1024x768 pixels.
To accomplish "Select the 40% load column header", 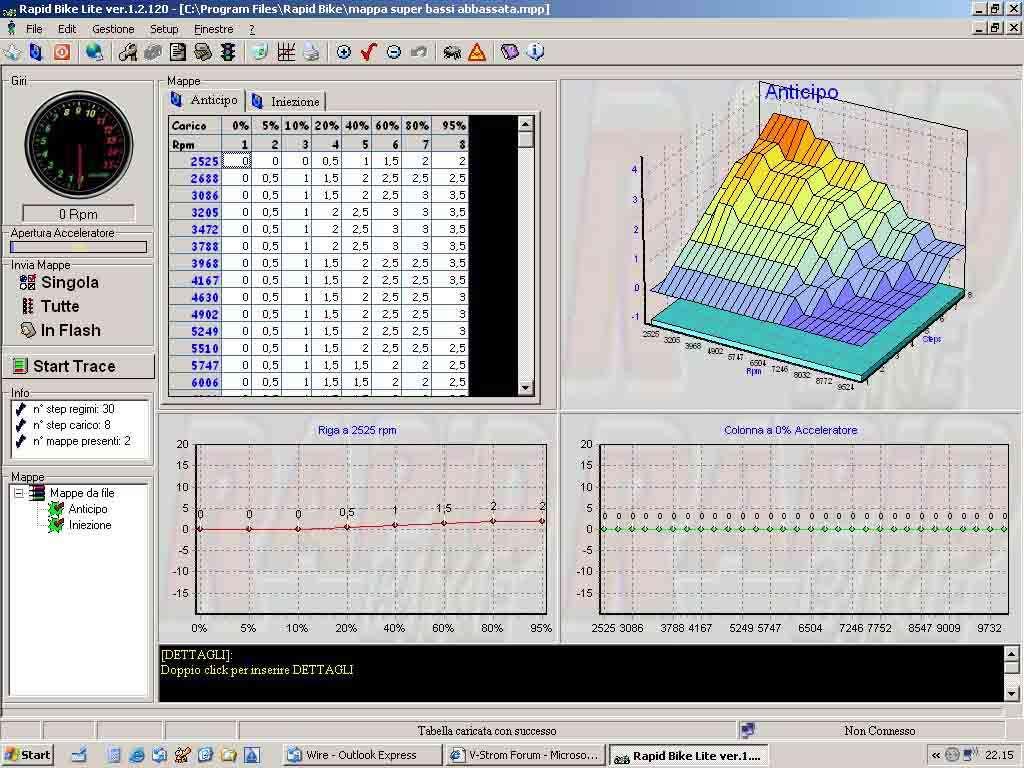I will pyautogui.click(x=357, y=125).
